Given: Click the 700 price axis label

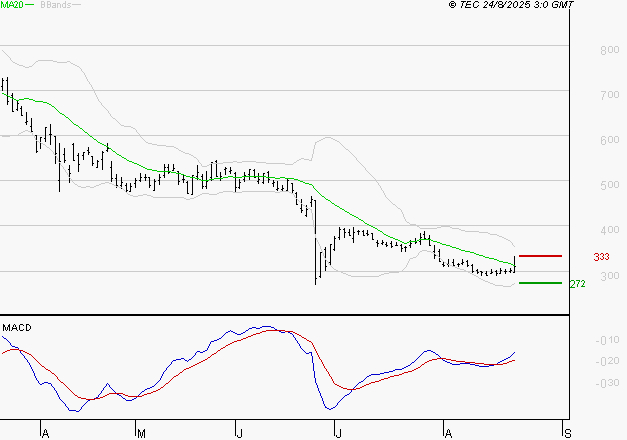Looking at the screenshot, I should point(608,95).
